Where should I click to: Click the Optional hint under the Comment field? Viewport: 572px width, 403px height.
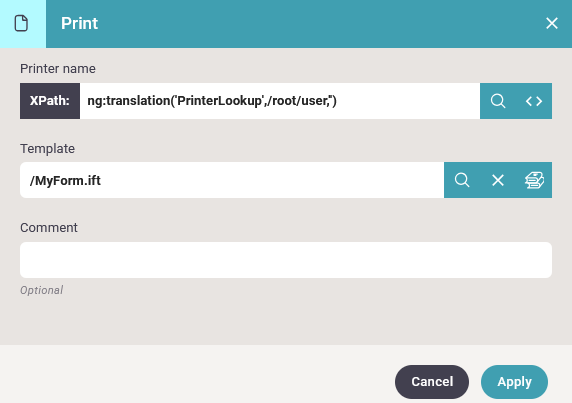click(42, 290)
